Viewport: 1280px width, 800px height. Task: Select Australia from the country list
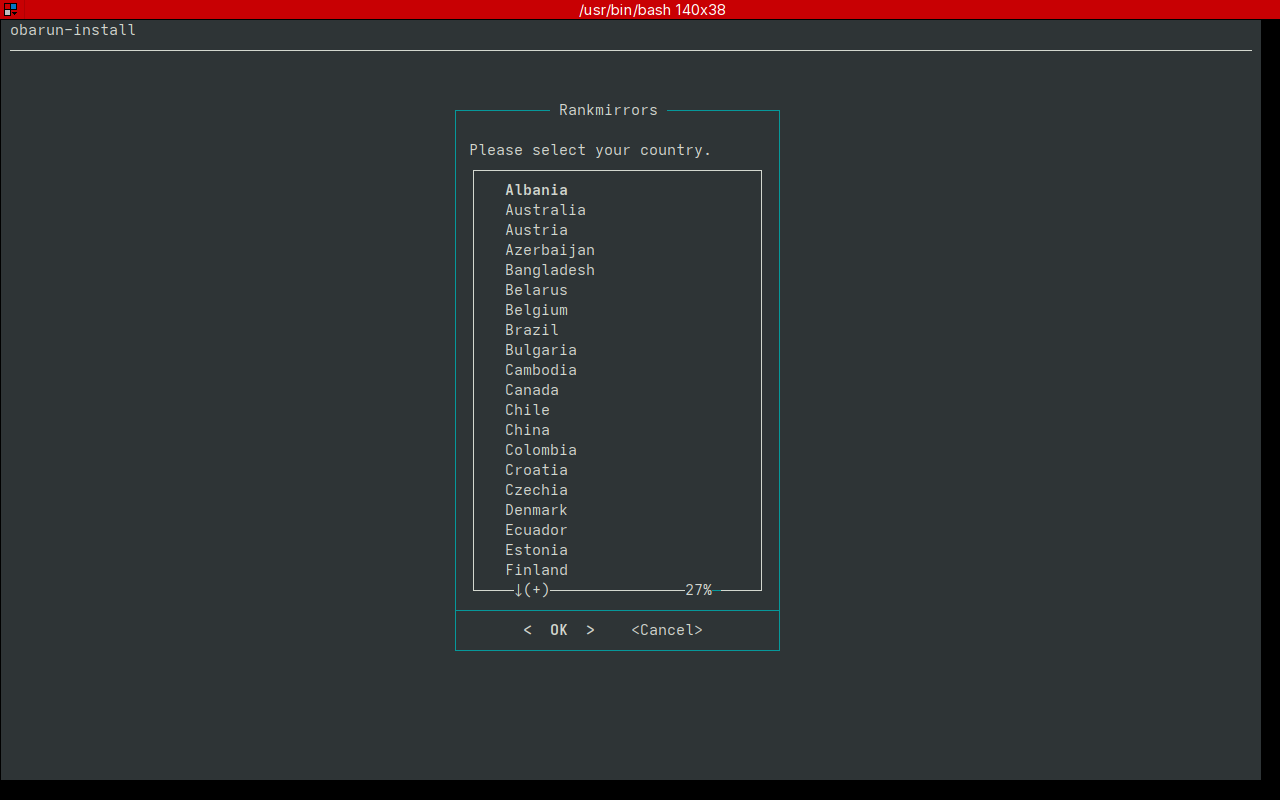coord(545,210)
